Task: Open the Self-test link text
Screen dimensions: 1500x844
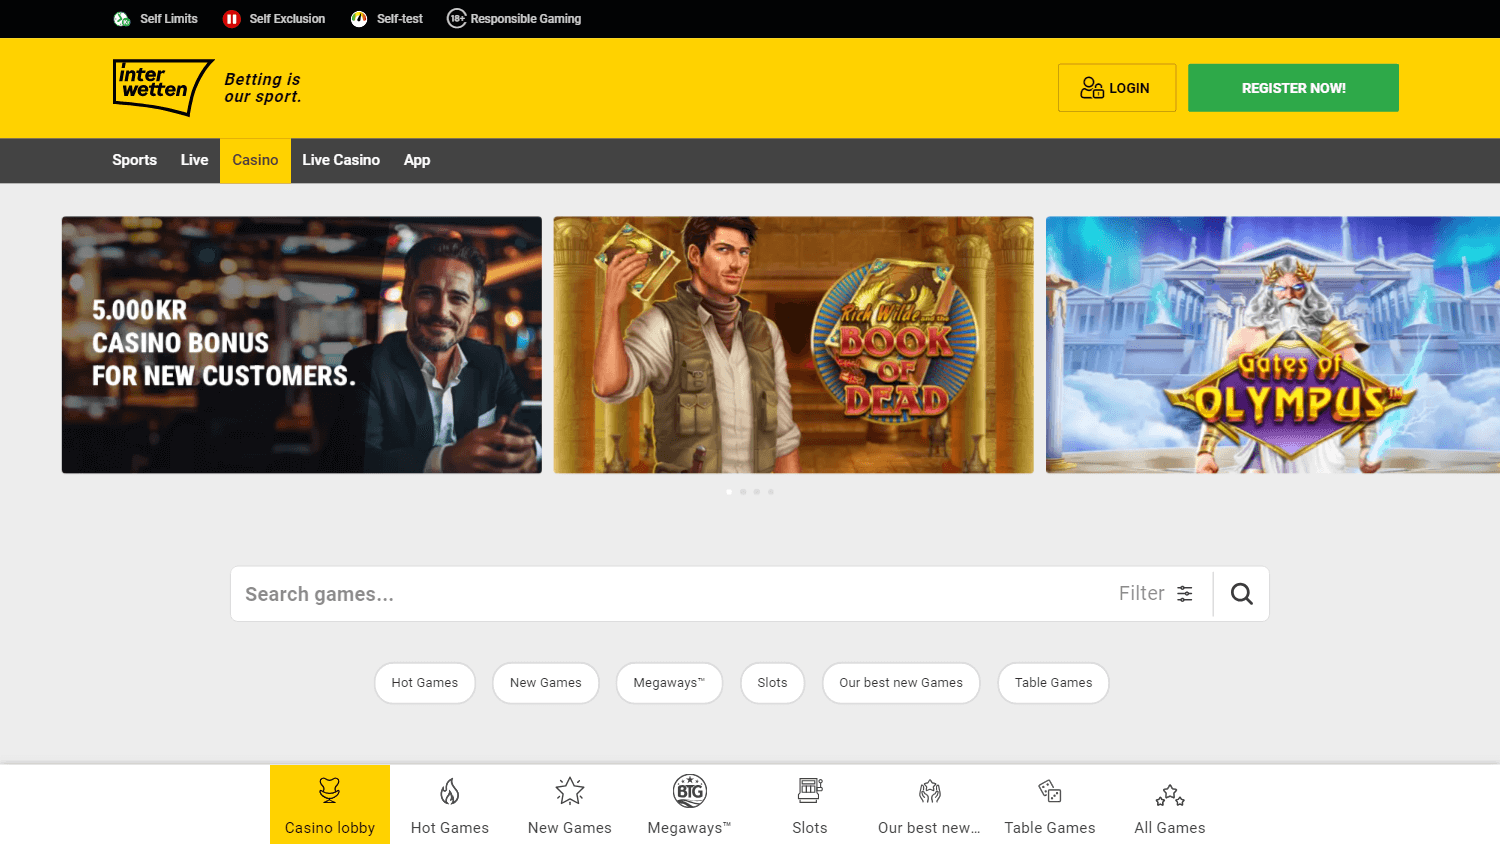Action: click(x=400, y=19)
